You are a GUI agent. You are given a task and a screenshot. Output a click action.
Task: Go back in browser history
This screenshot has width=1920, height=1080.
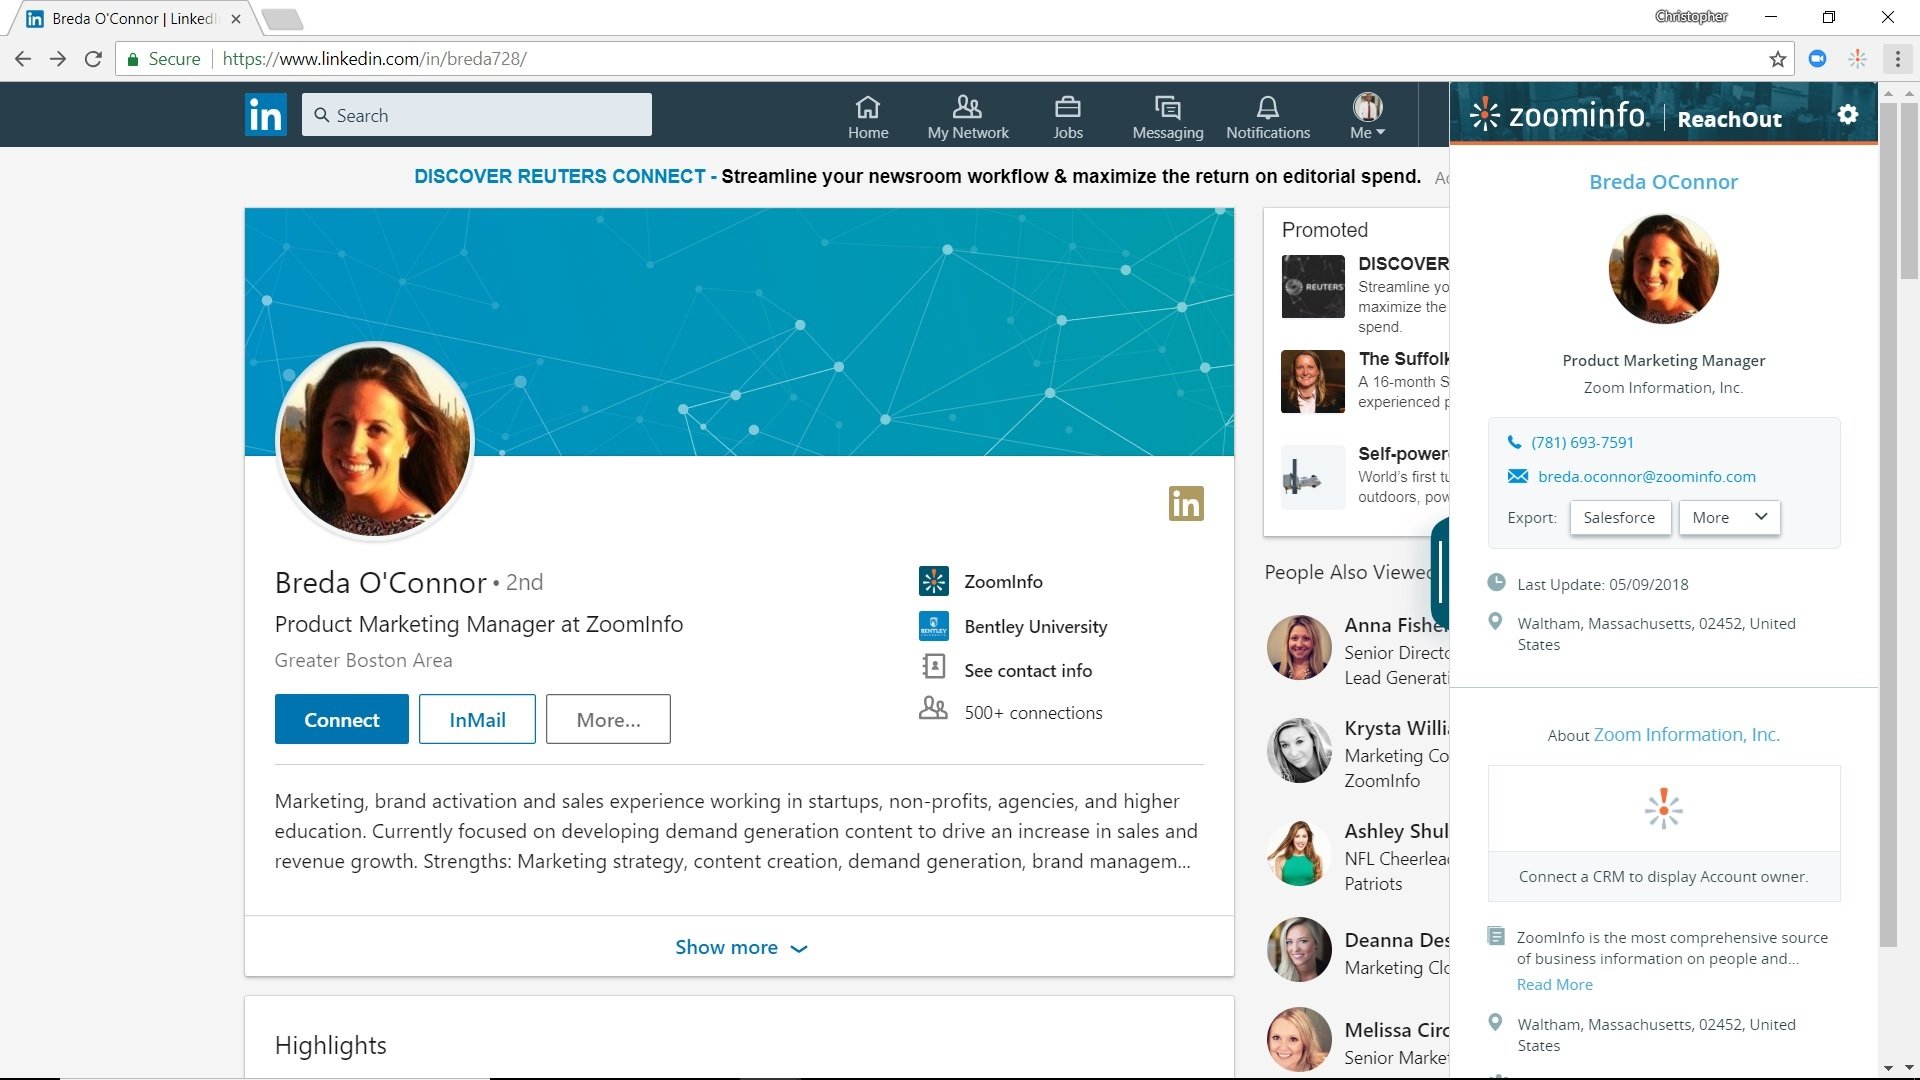(23, 59)
